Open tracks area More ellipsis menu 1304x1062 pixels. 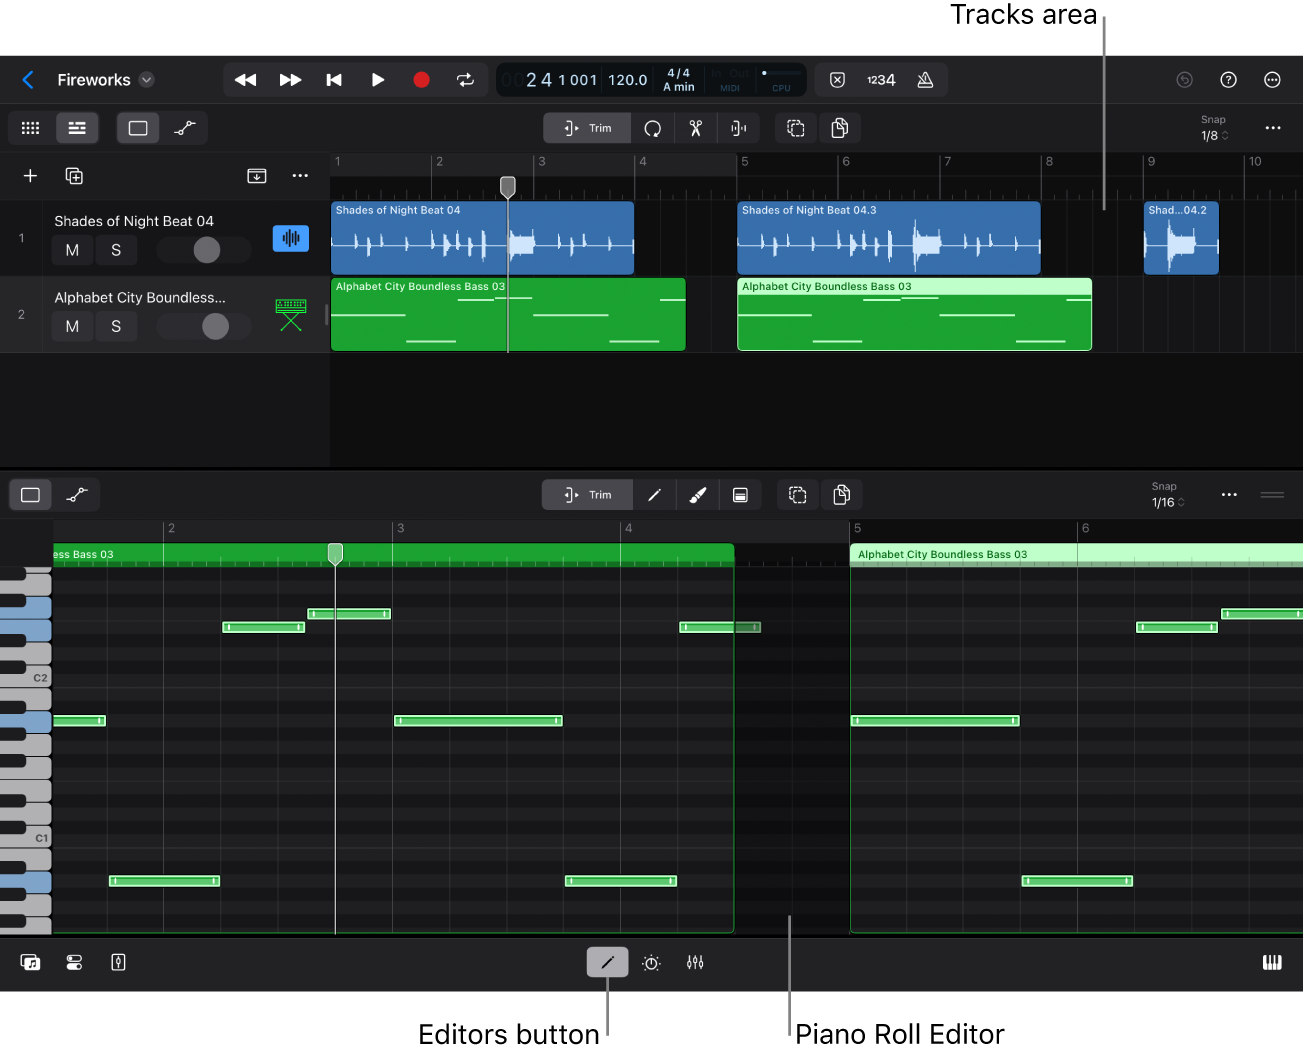(1272, 128)
